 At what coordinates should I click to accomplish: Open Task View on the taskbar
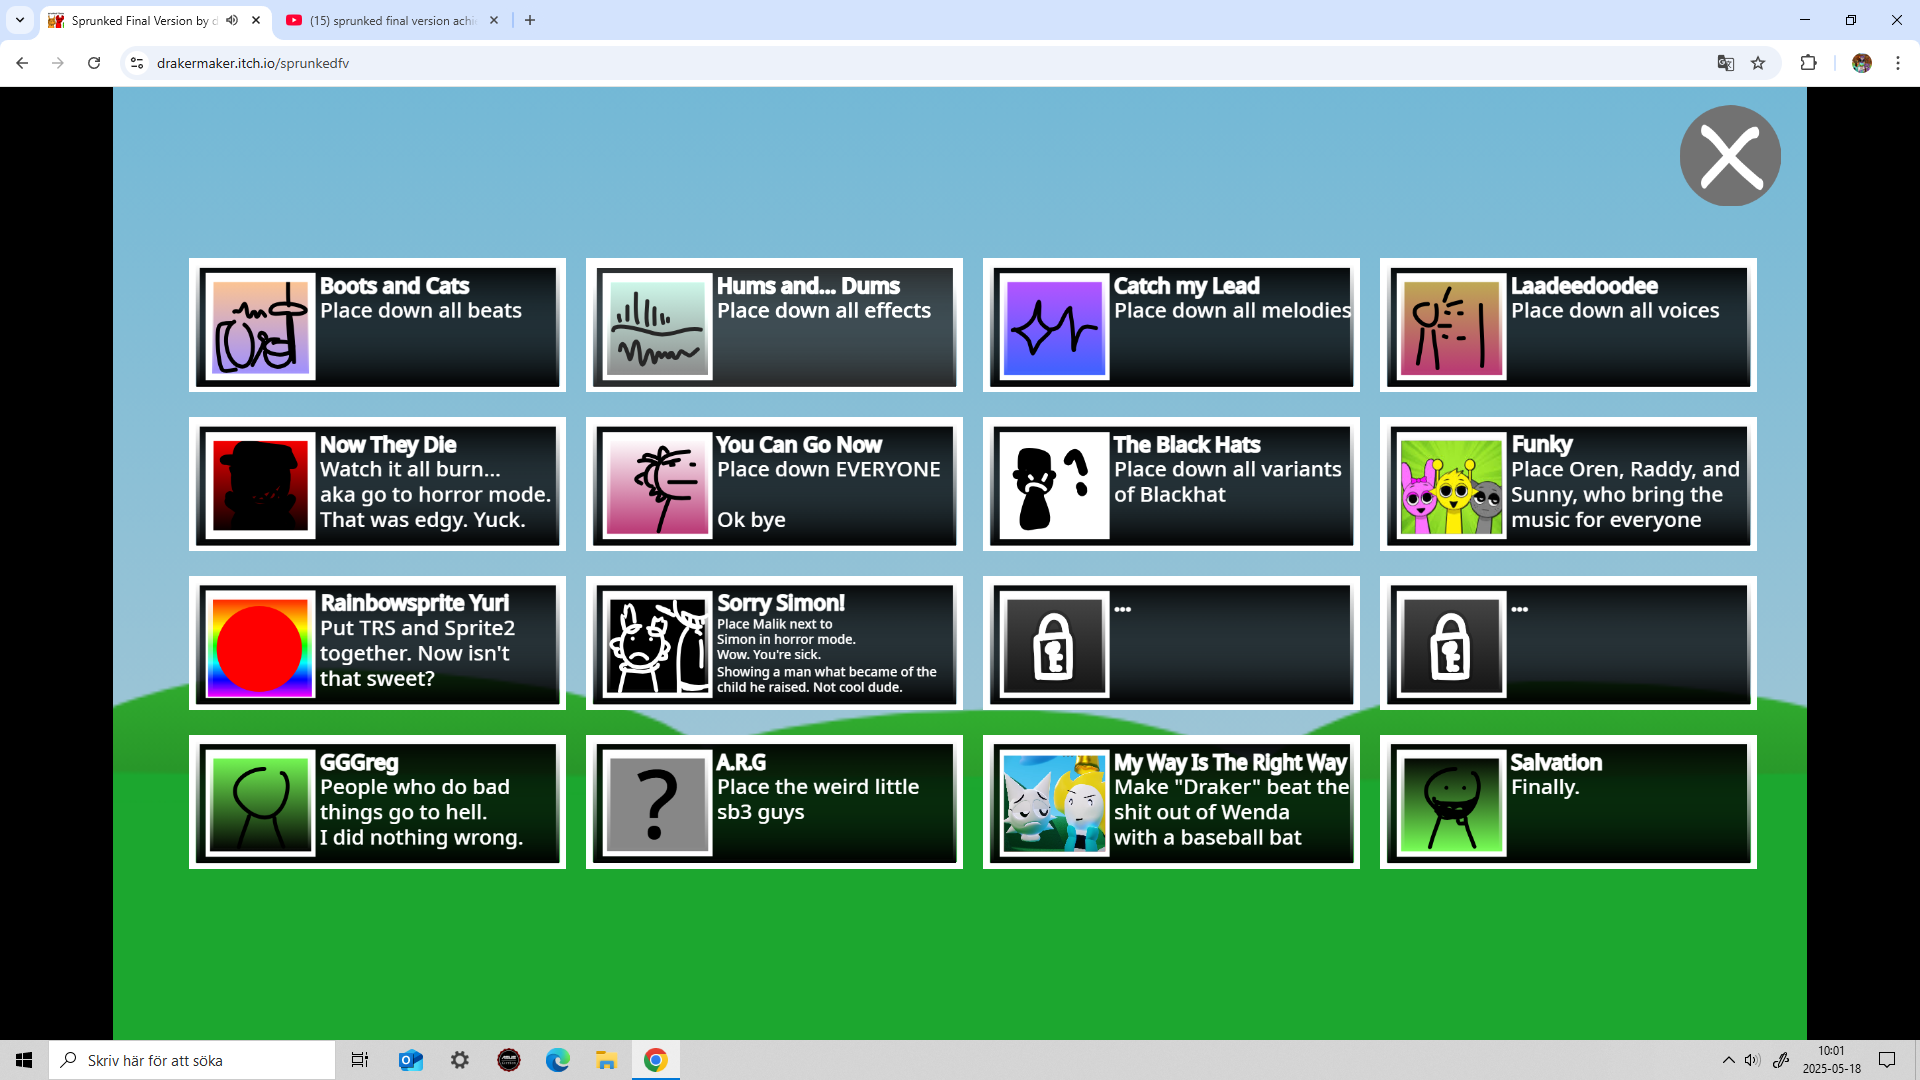click(360, 1060)
